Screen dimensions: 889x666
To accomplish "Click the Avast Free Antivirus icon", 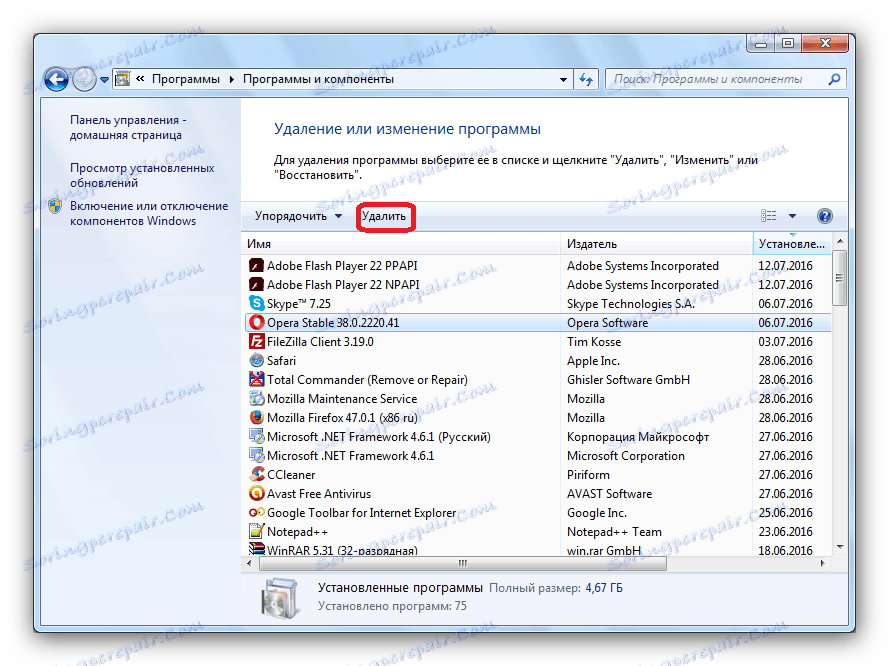I will (256, 494).
